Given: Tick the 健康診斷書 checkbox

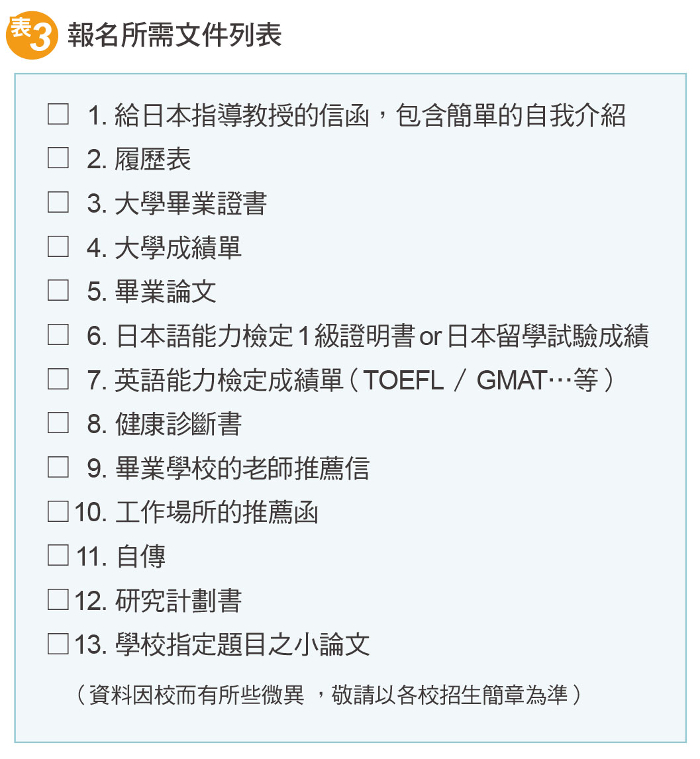Looking at the screenshot, I should [58, 423].
